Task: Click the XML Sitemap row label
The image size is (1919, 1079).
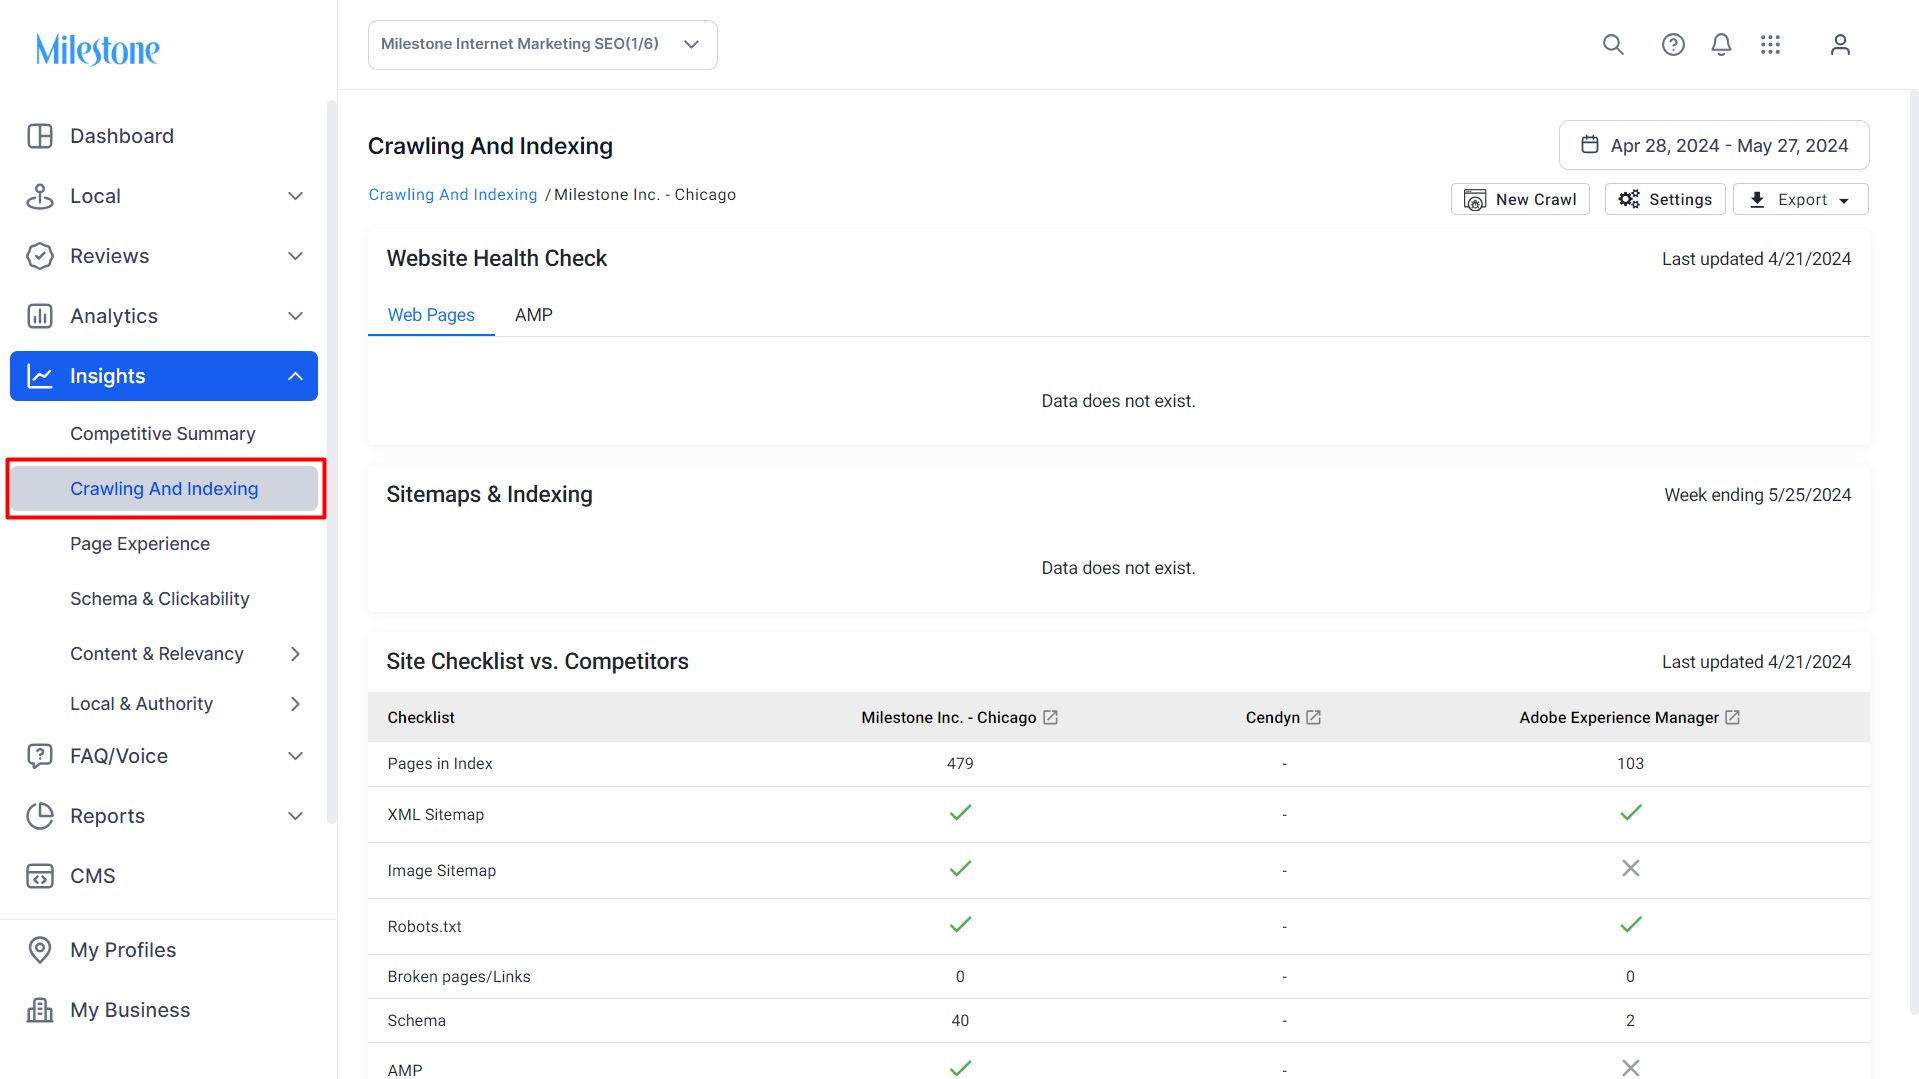Action: click(x=436, y=815)
